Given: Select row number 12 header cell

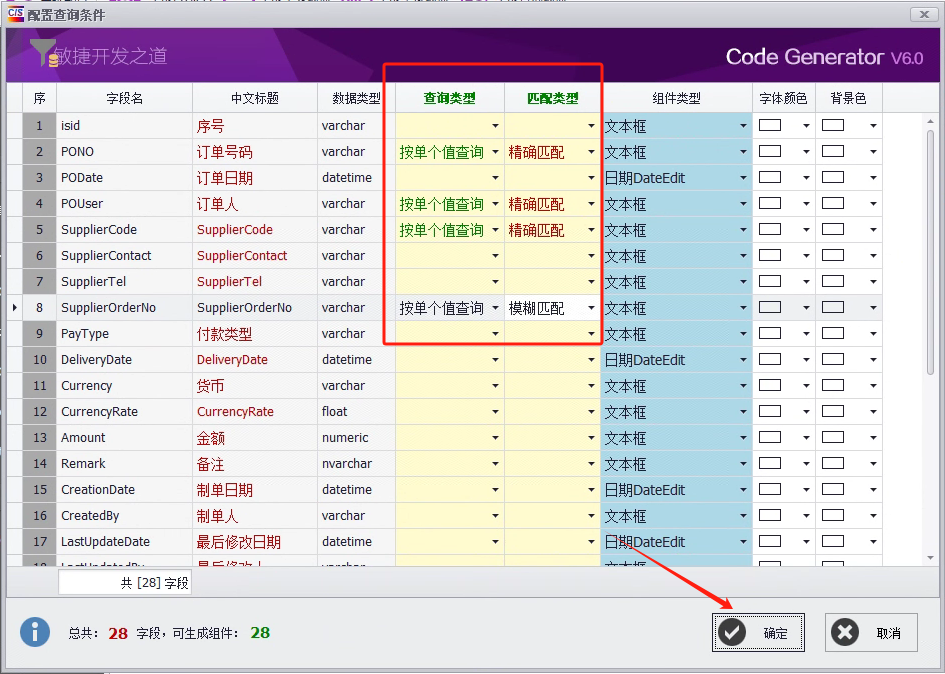Looking at the screenshot, I should coord(39,412).
